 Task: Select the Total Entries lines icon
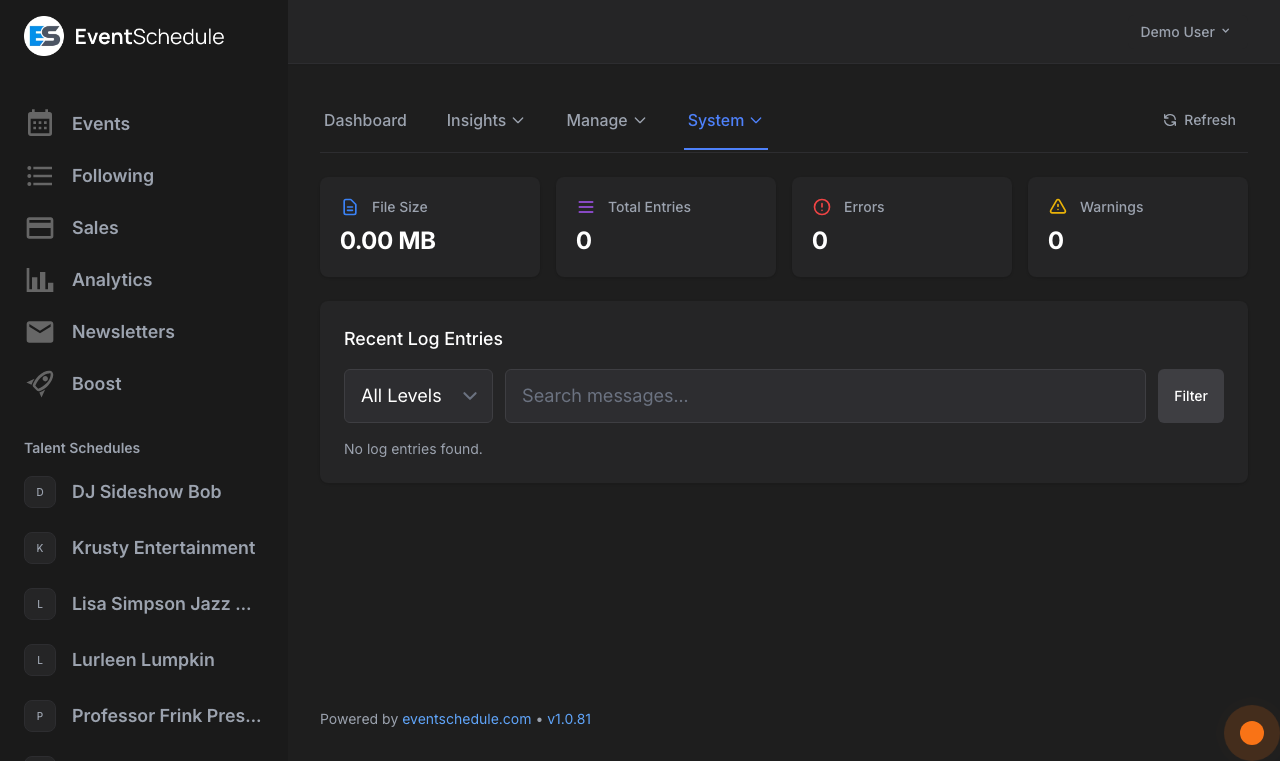(x=586, y=207)
